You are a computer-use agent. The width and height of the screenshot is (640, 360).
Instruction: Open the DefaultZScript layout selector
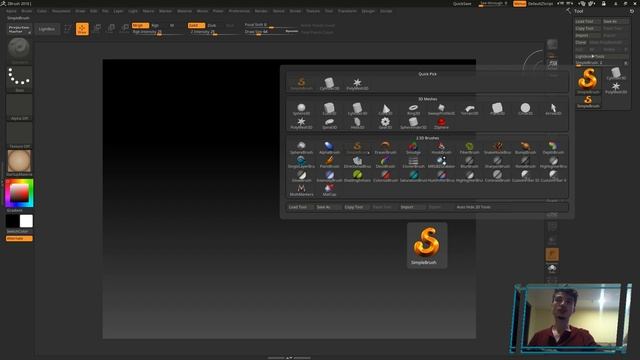(540, 4)
